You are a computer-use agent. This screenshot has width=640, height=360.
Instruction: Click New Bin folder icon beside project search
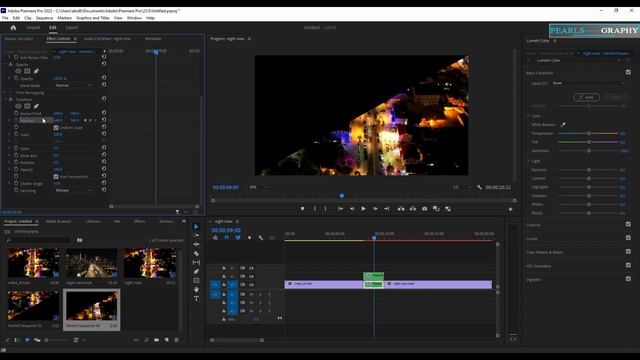click(x=80, y=240)
